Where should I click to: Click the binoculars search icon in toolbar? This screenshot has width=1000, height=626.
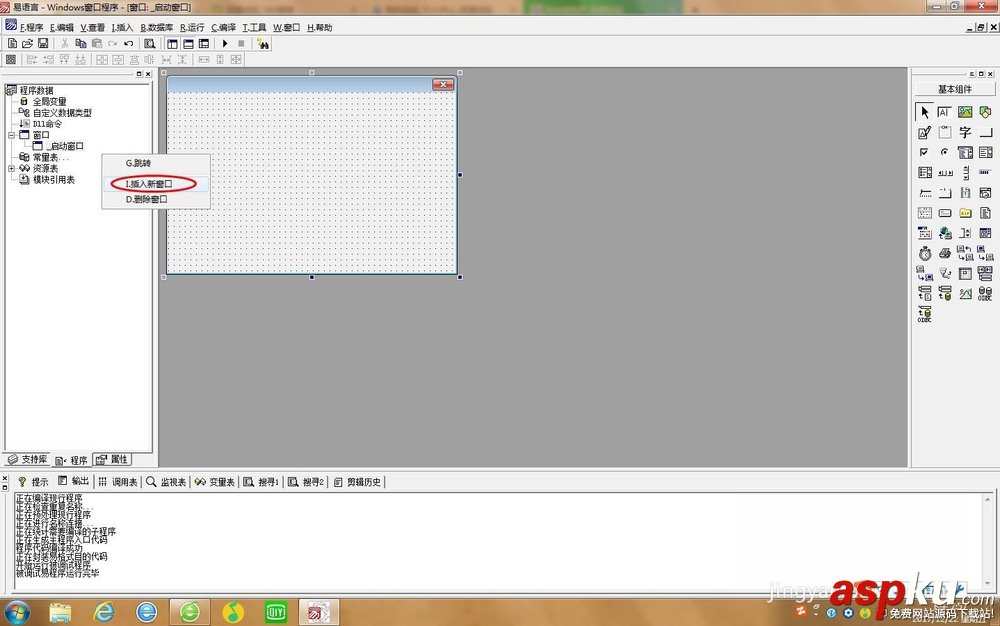[263, 43]
